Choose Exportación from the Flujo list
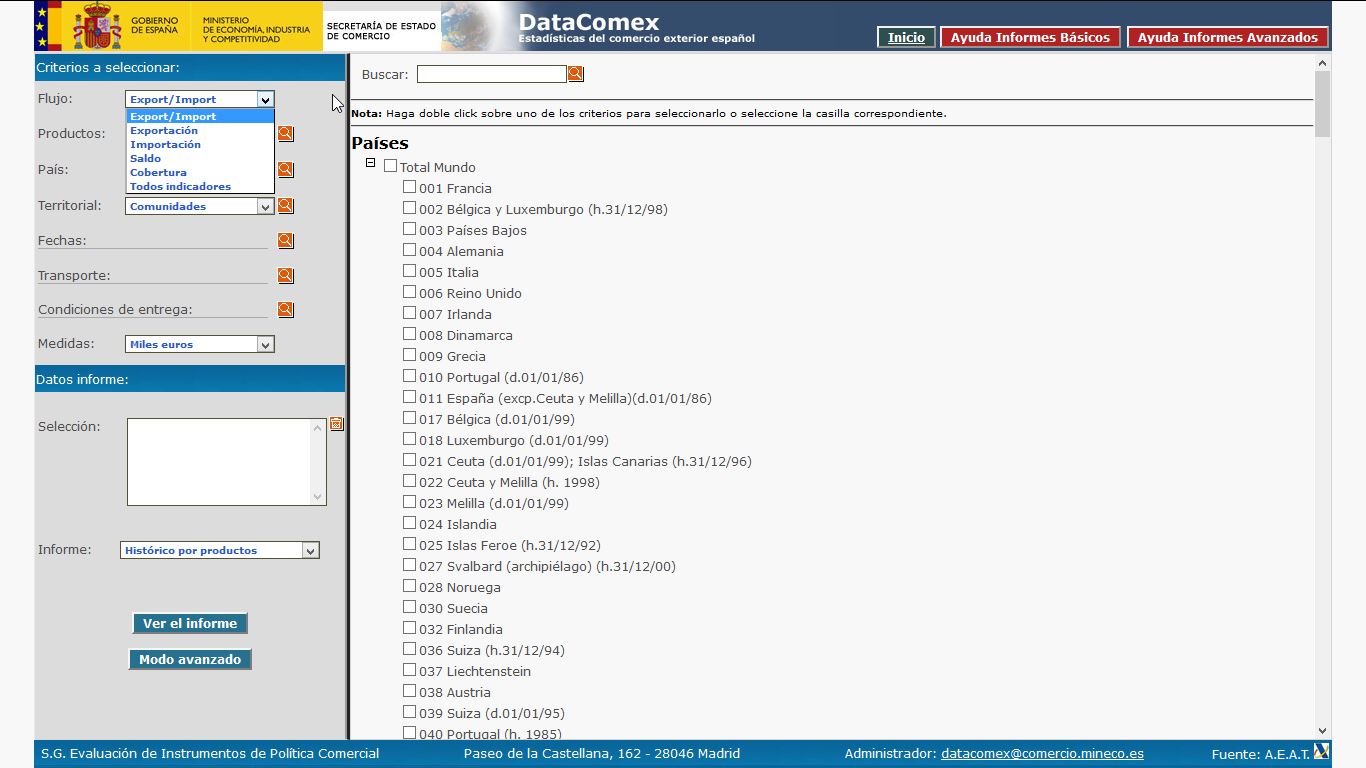This screenshot has height=768, width=1366. (200, 130)
